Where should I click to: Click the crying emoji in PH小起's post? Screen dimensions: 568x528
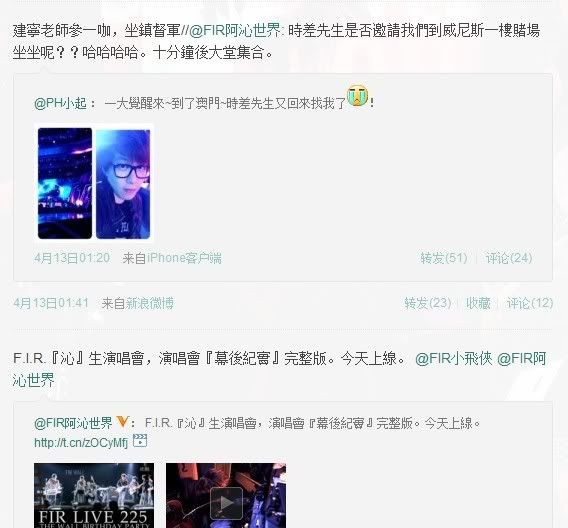358,96
